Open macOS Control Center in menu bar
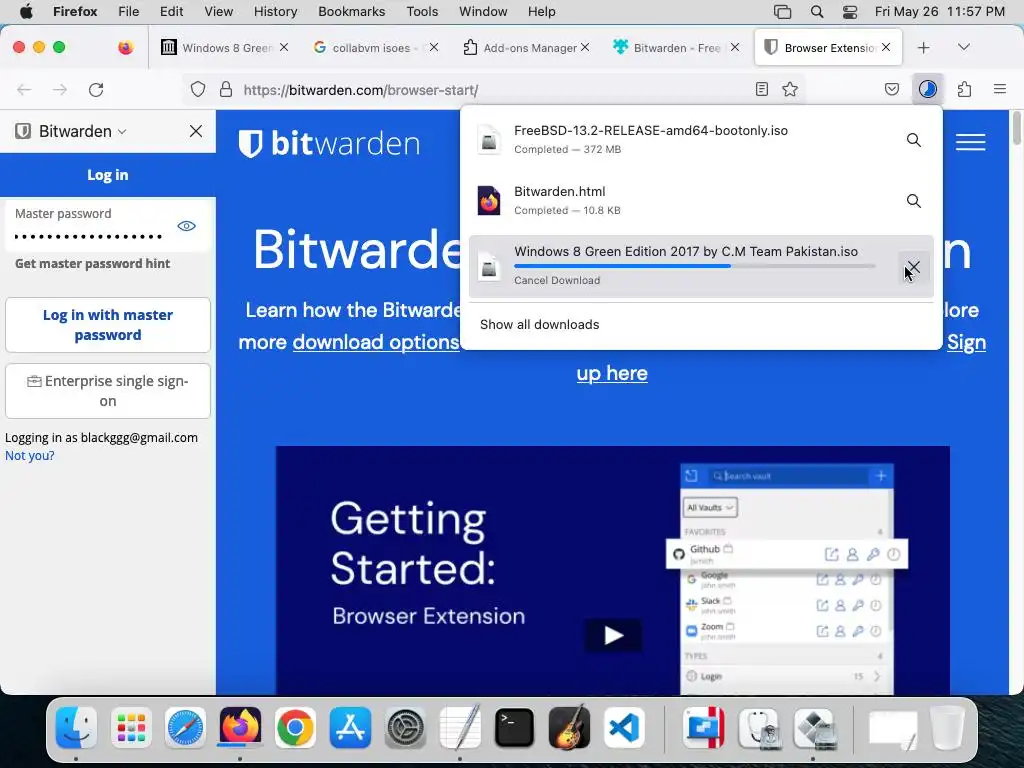 point(850,12)
